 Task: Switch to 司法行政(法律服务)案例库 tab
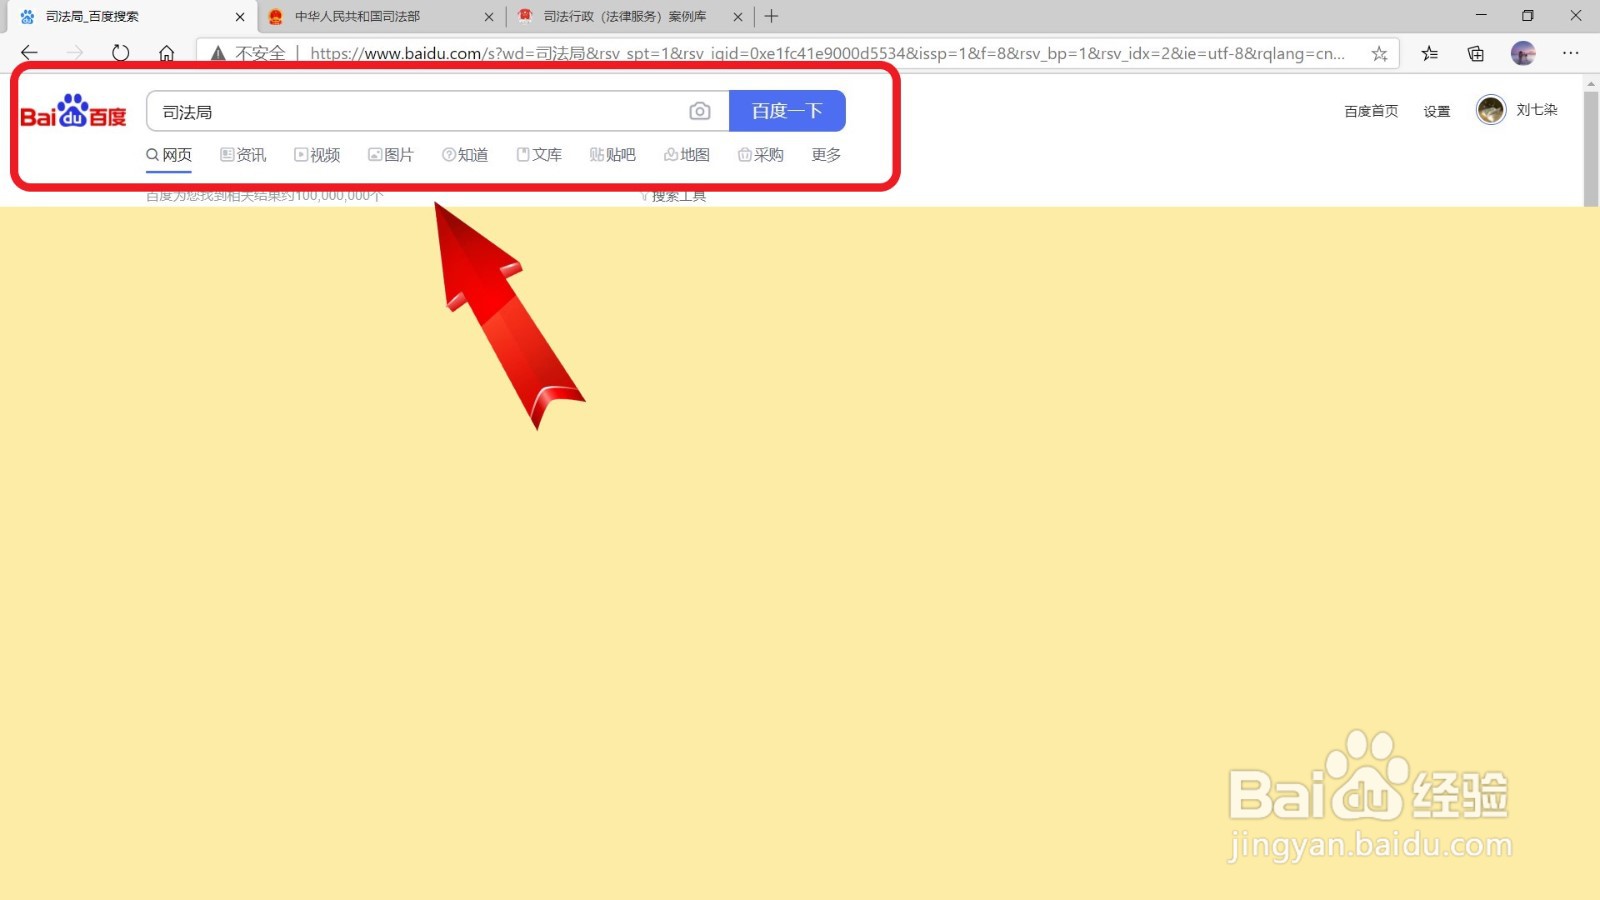[x=631, y=16]
